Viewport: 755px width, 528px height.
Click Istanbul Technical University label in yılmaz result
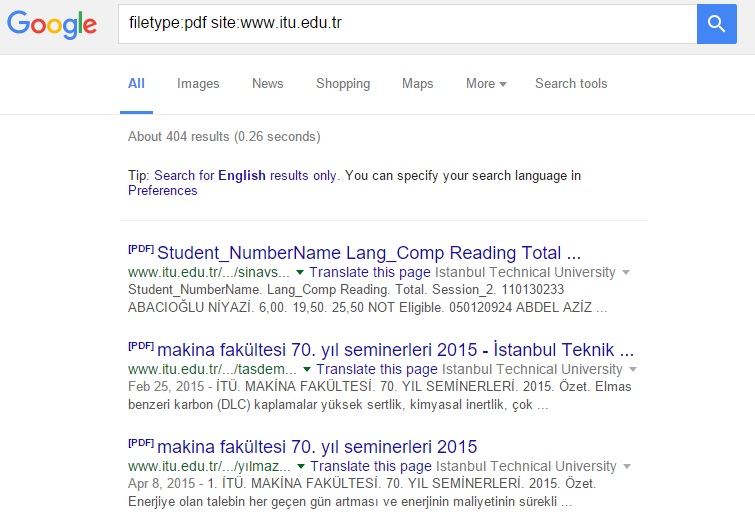tap(526, 466)
